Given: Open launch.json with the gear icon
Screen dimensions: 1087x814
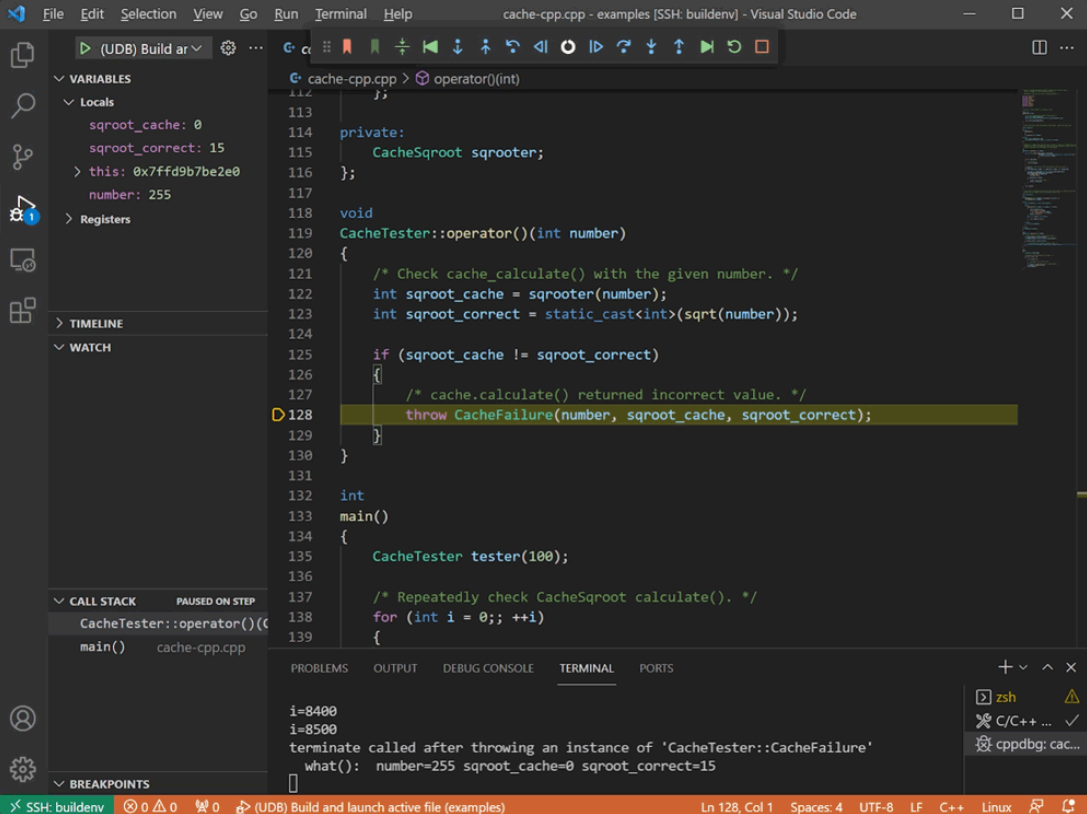Looking at the screenshot, I should [x=228, y=48].
